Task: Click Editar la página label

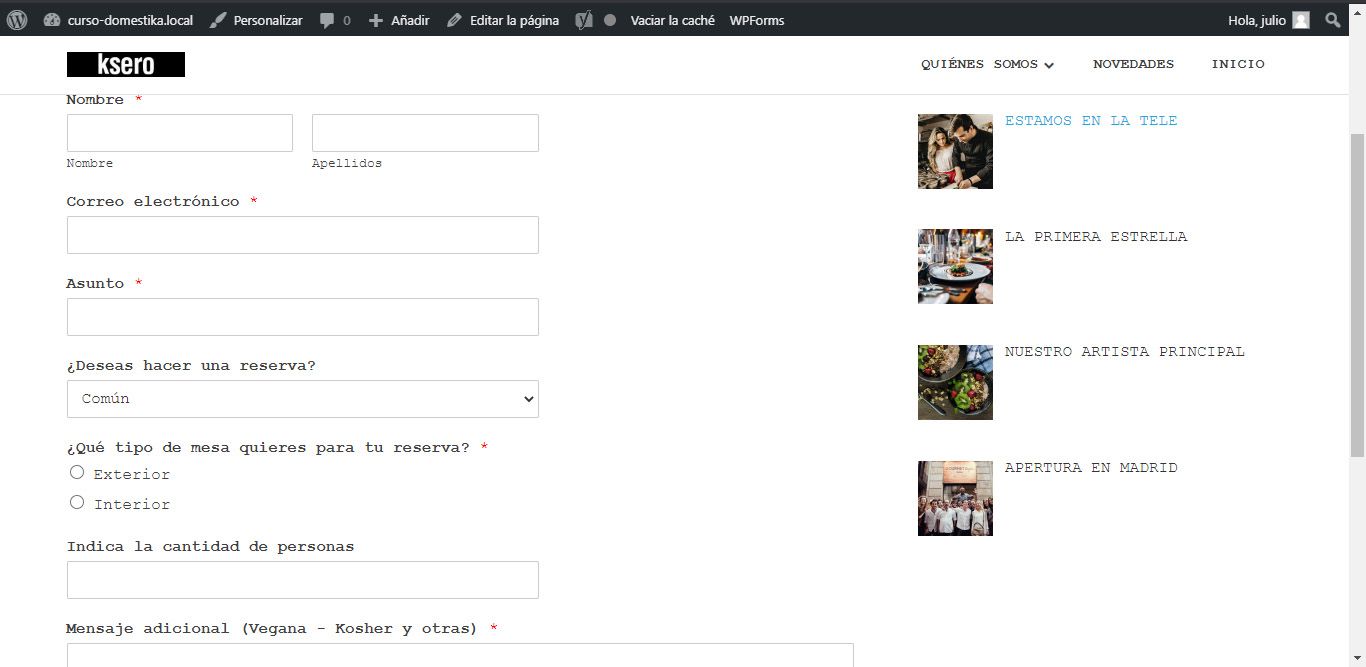Action: click(x=514, y=20)
